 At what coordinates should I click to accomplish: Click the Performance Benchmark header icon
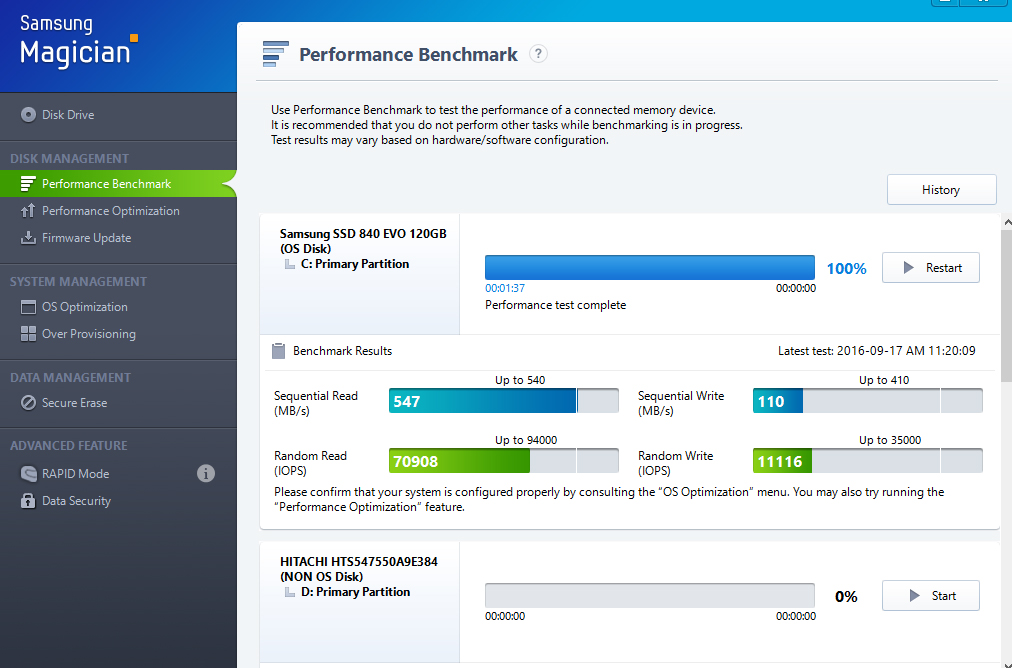[x=275, y=54]
